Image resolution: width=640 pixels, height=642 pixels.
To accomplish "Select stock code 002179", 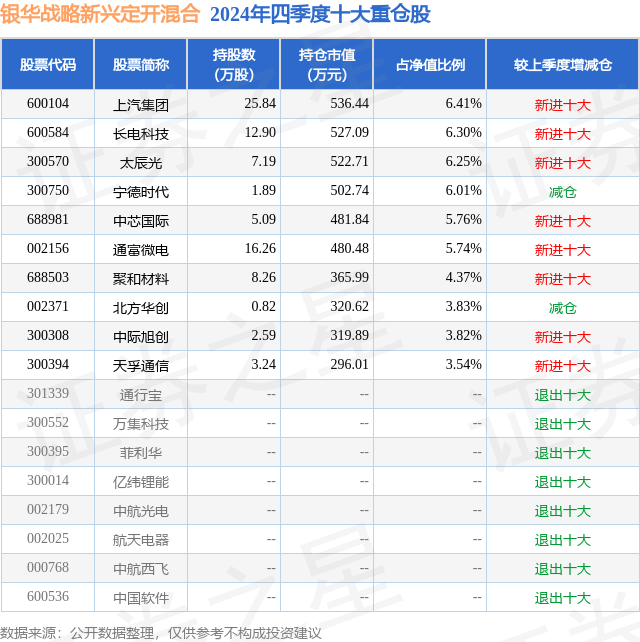I will pyautogui.click(x=48, y=510).
